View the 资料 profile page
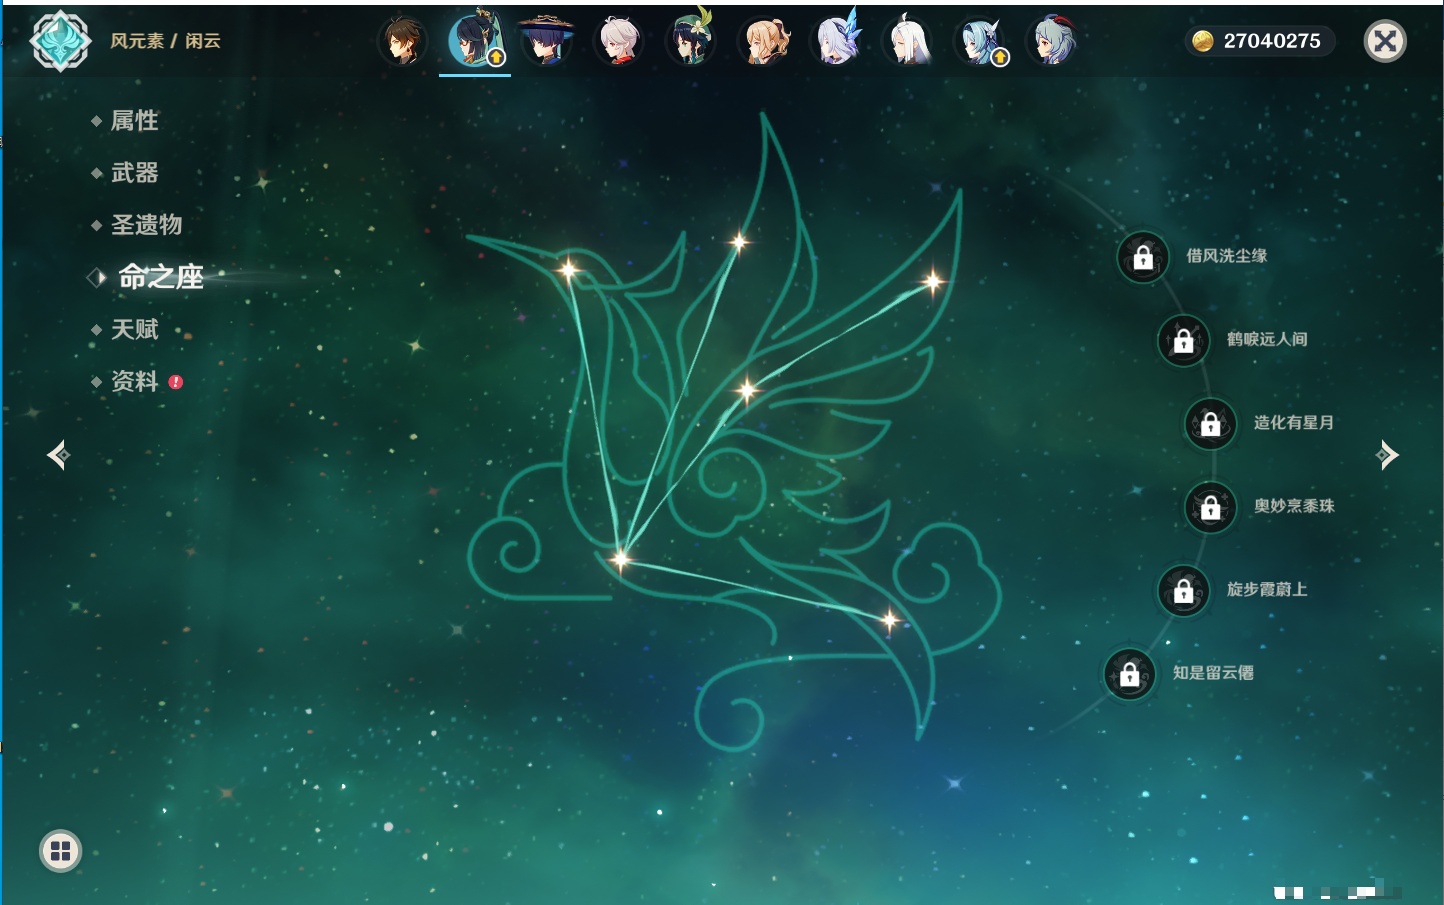Viewport: 1444px width, 905px height. tap(134, 382)
